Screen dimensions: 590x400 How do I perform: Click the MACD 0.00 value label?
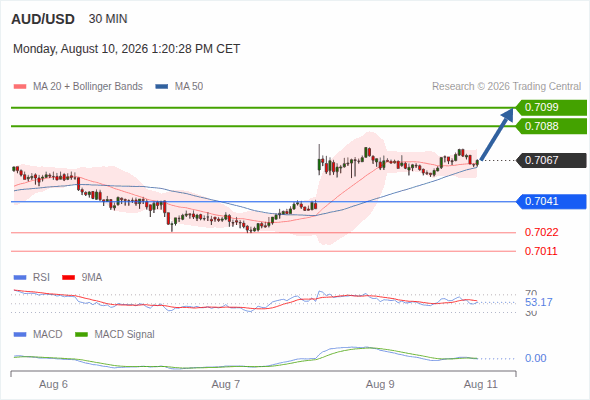coord(535,358)
